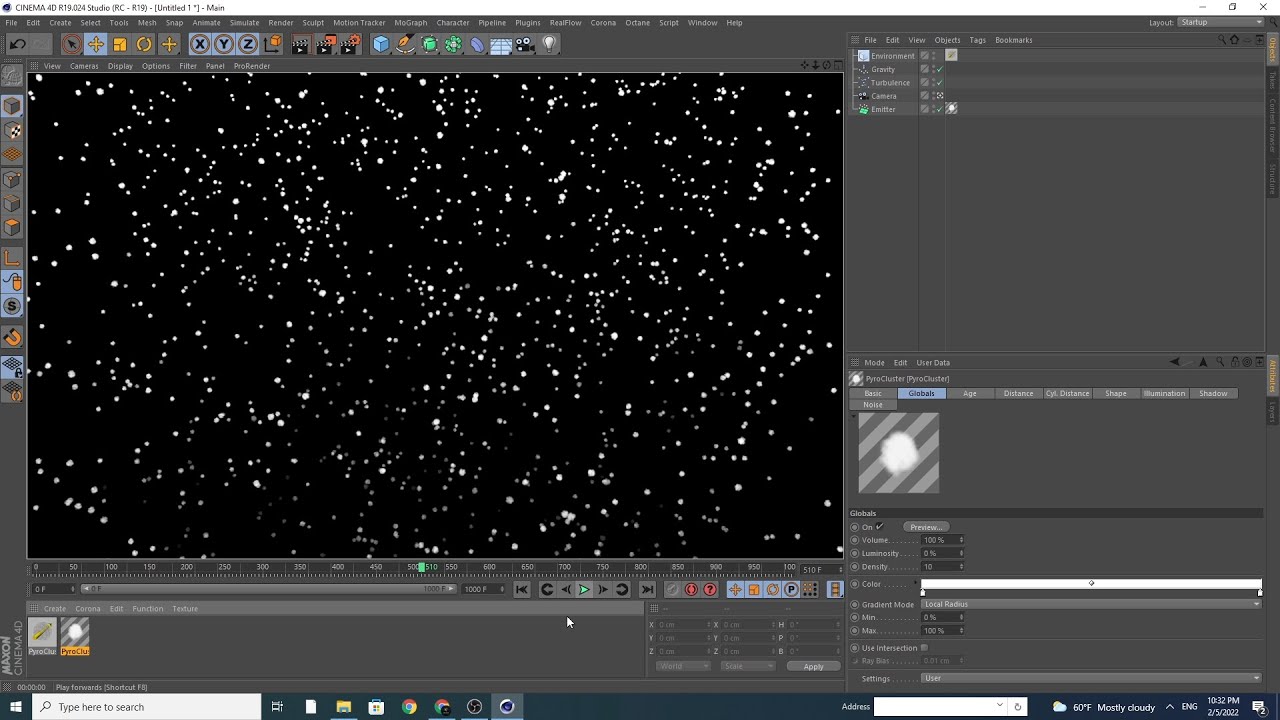This screenshot has width=1280, height=720.
Task: Toggle Gravity enabled checkmark
Action: [x=939, y=69]
